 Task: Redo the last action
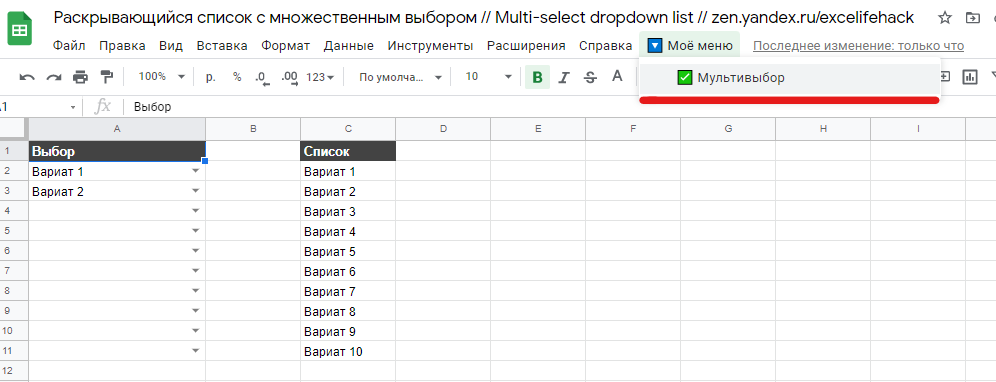click(53, 78)
